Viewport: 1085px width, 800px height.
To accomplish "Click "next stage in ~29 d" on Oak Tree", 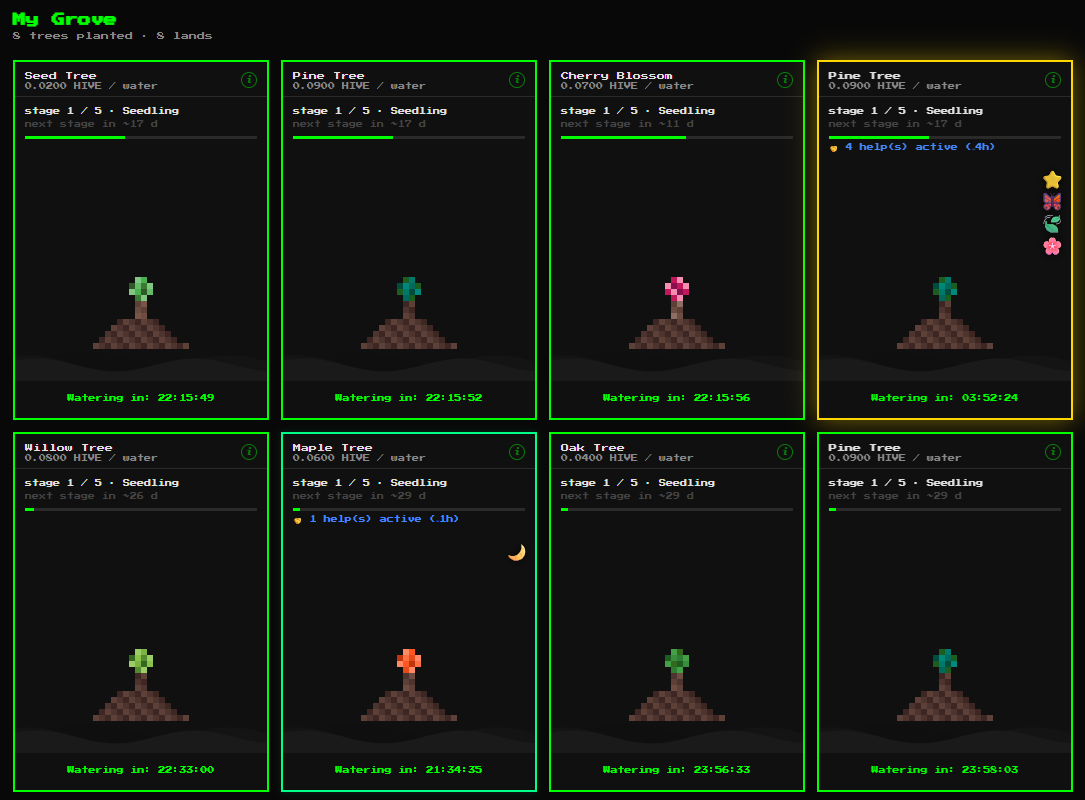I will pyautogui.click(x=627, y=496).
